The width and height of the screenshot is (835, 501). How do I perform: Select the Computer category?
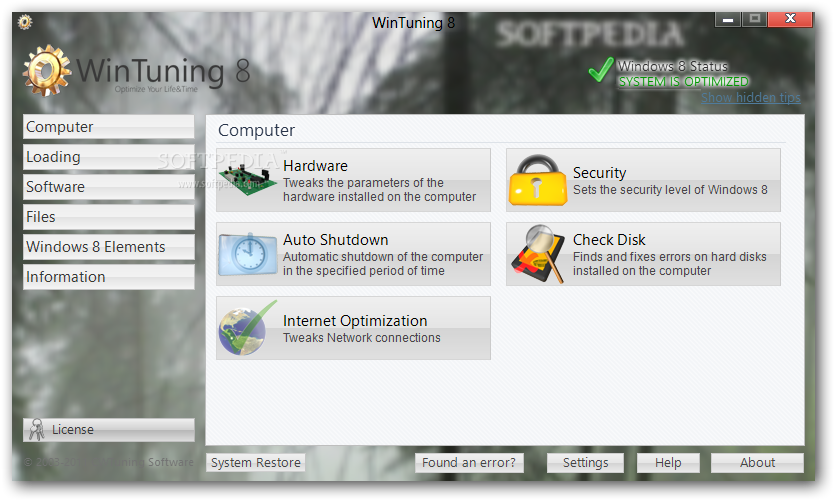[109, 127]
